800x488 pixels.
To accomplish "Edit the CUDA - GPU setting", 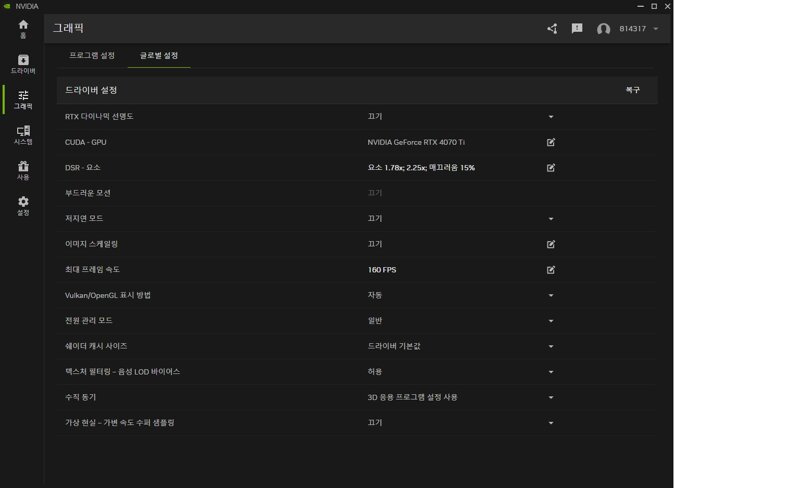I will click(x=551, y=142).
